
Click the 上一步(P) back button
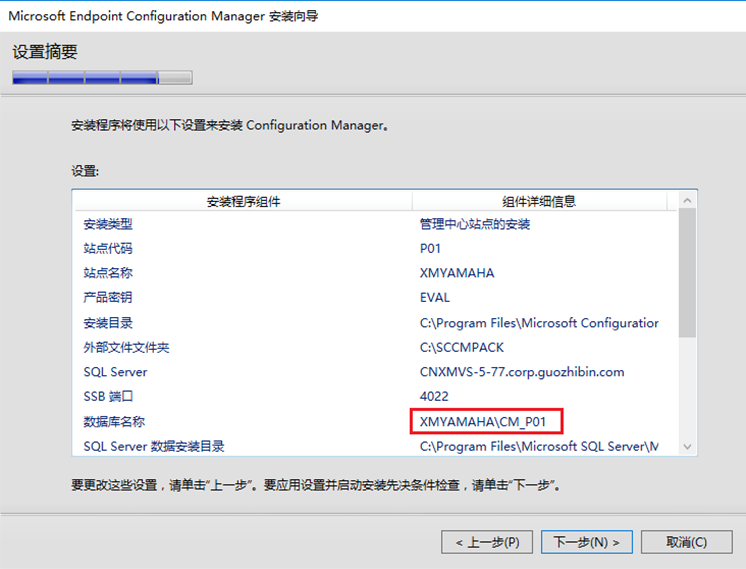[487, 542]
